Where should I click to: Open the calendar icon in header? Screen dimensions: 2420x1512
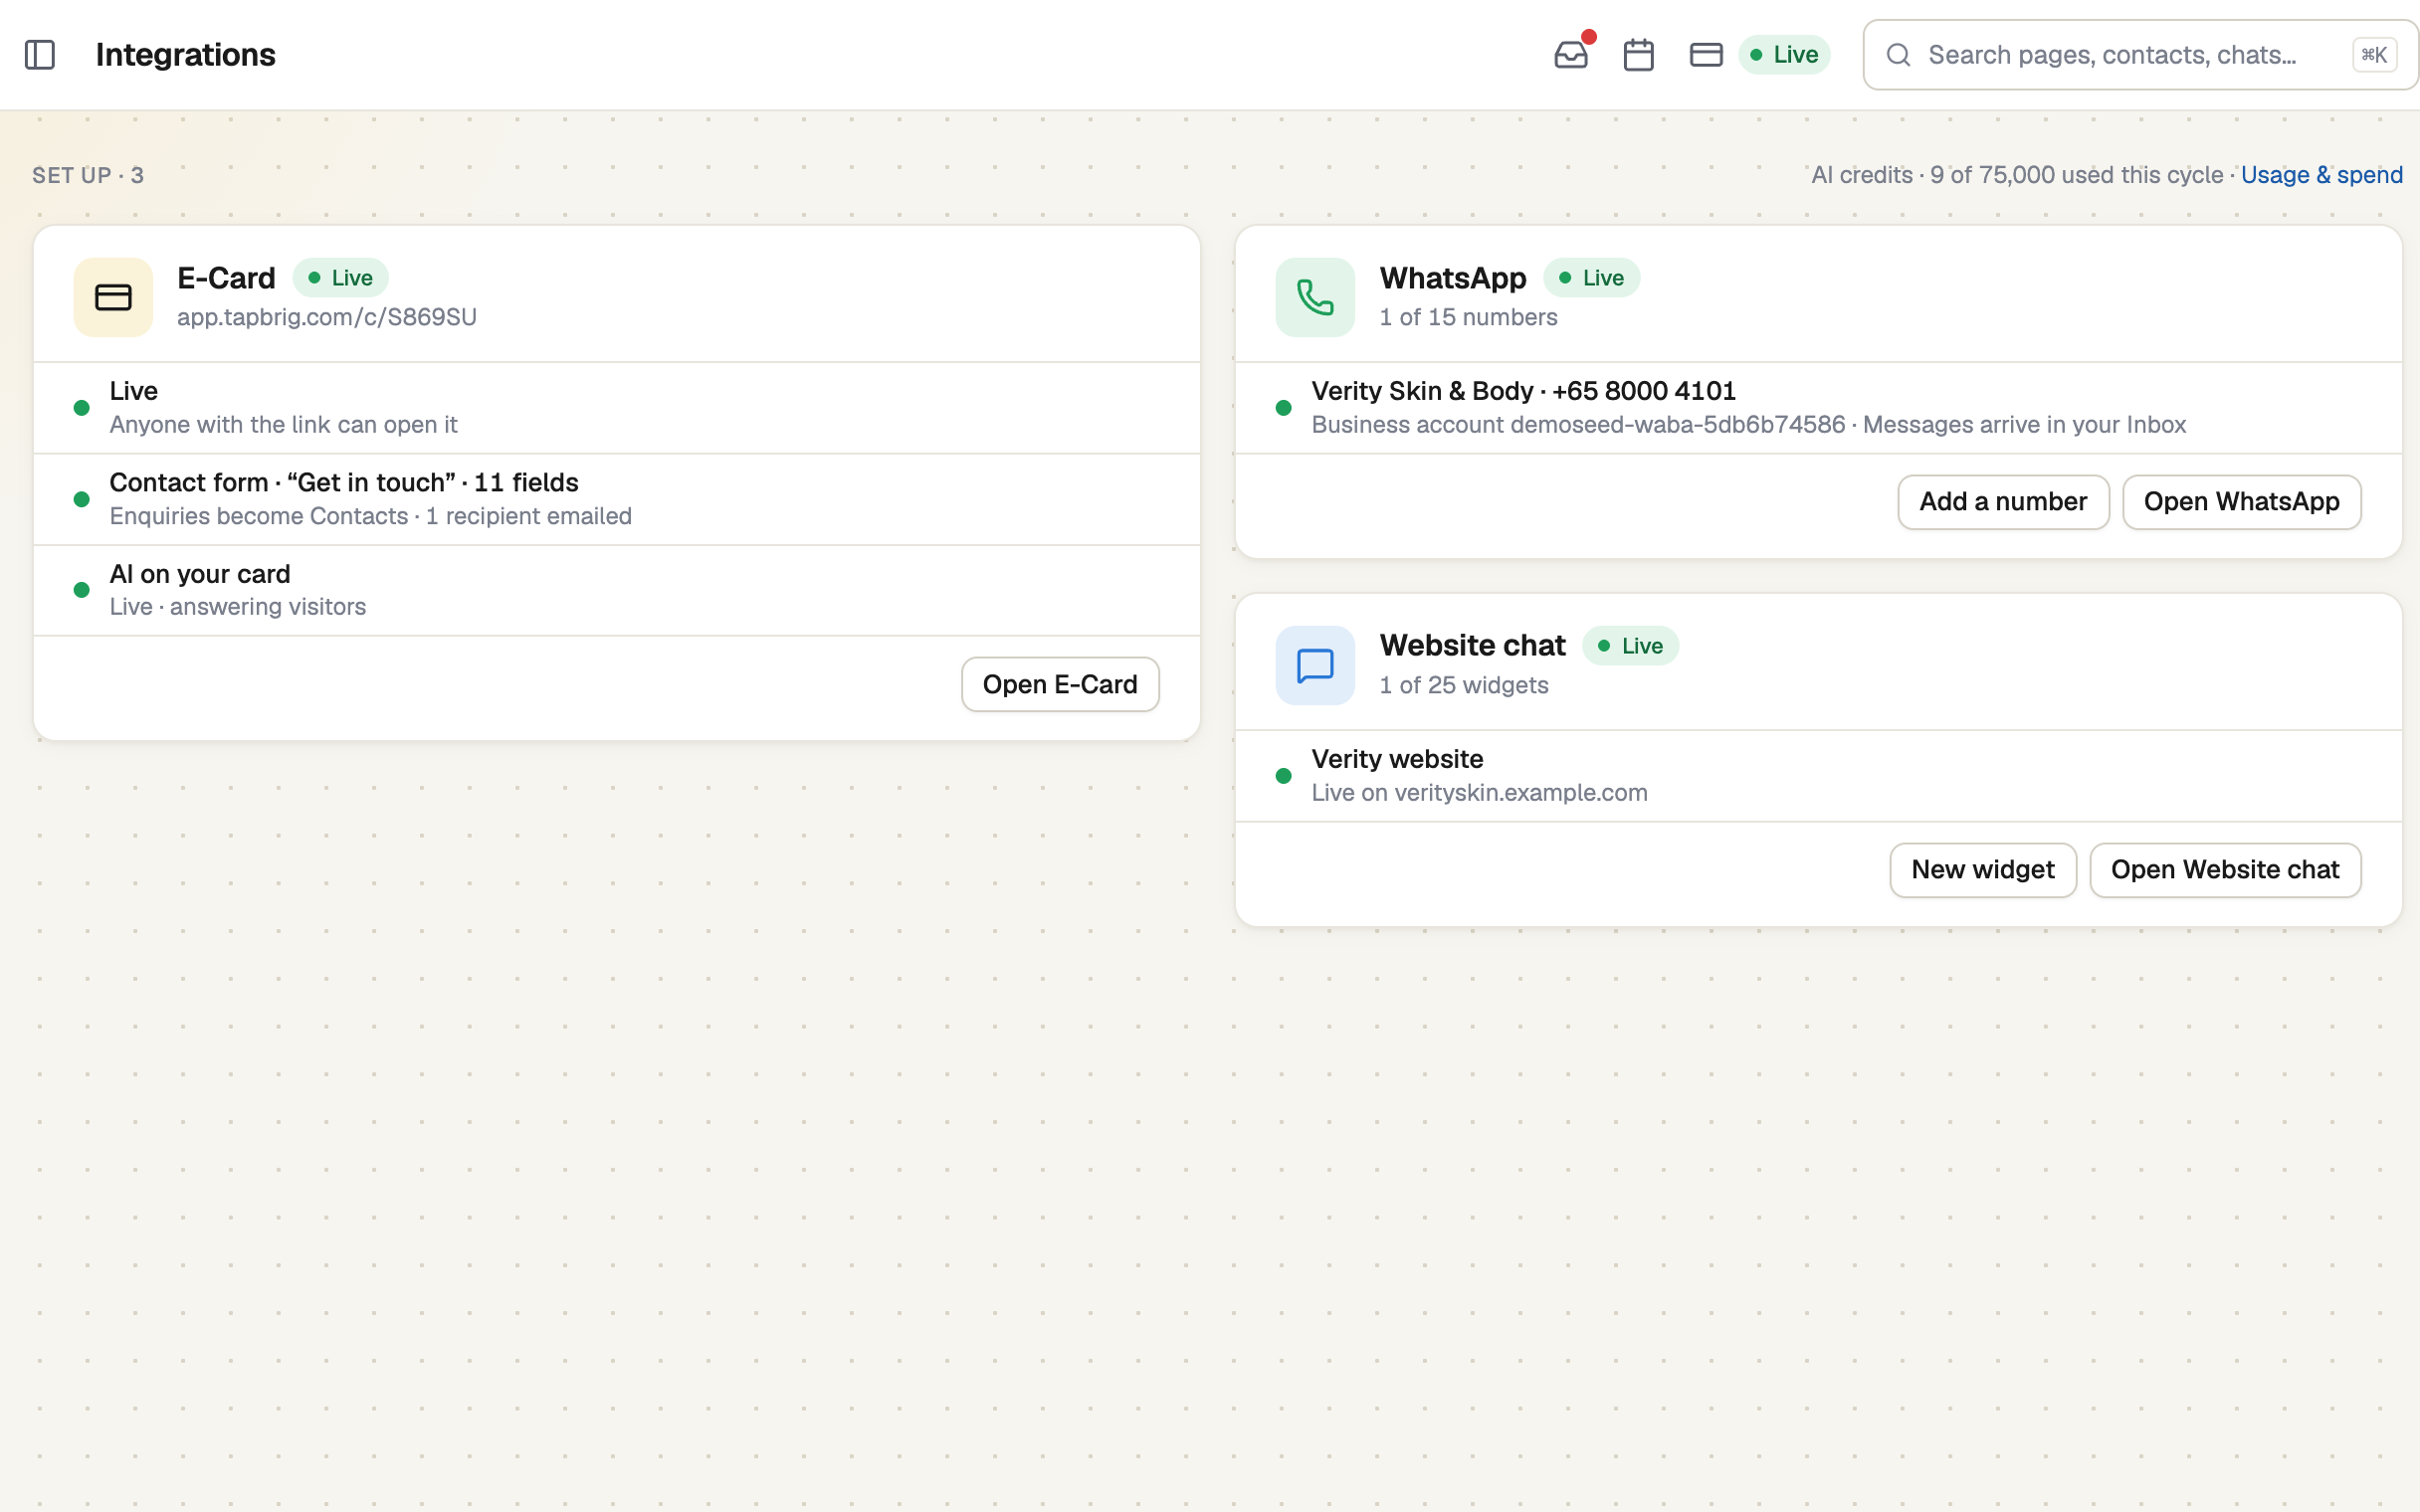[1638, 55]
